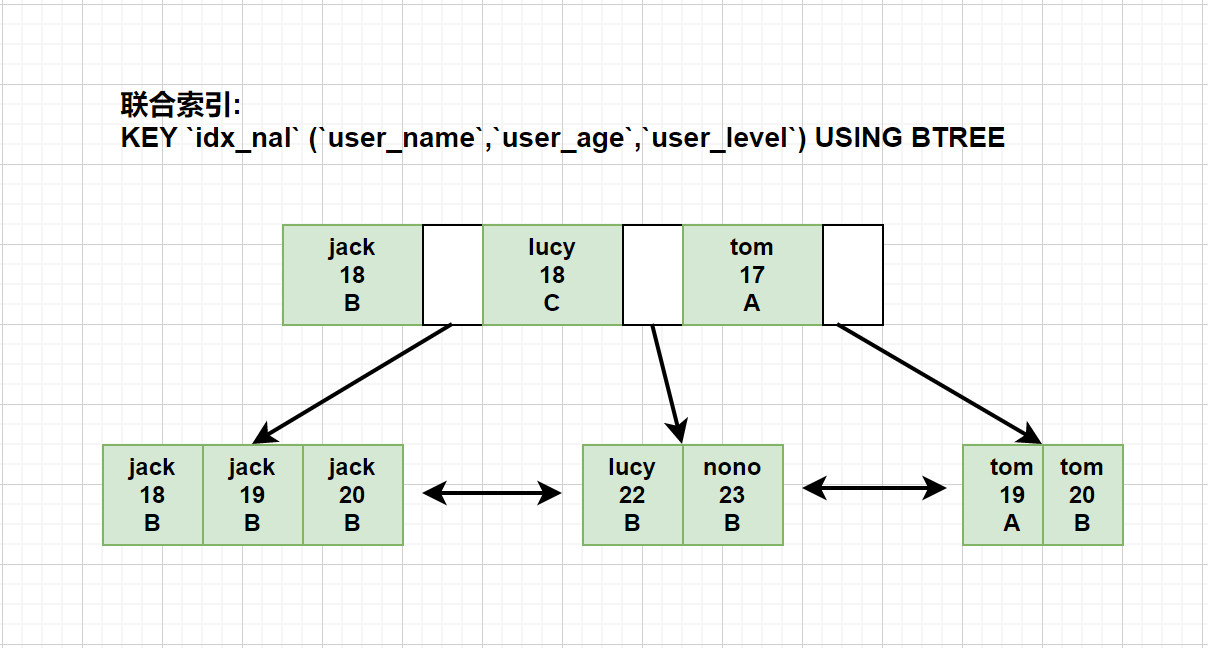1208x648 pixels.
Task: Select the double arrow between nono and tom leaves
Action: (x=874, y=488)
